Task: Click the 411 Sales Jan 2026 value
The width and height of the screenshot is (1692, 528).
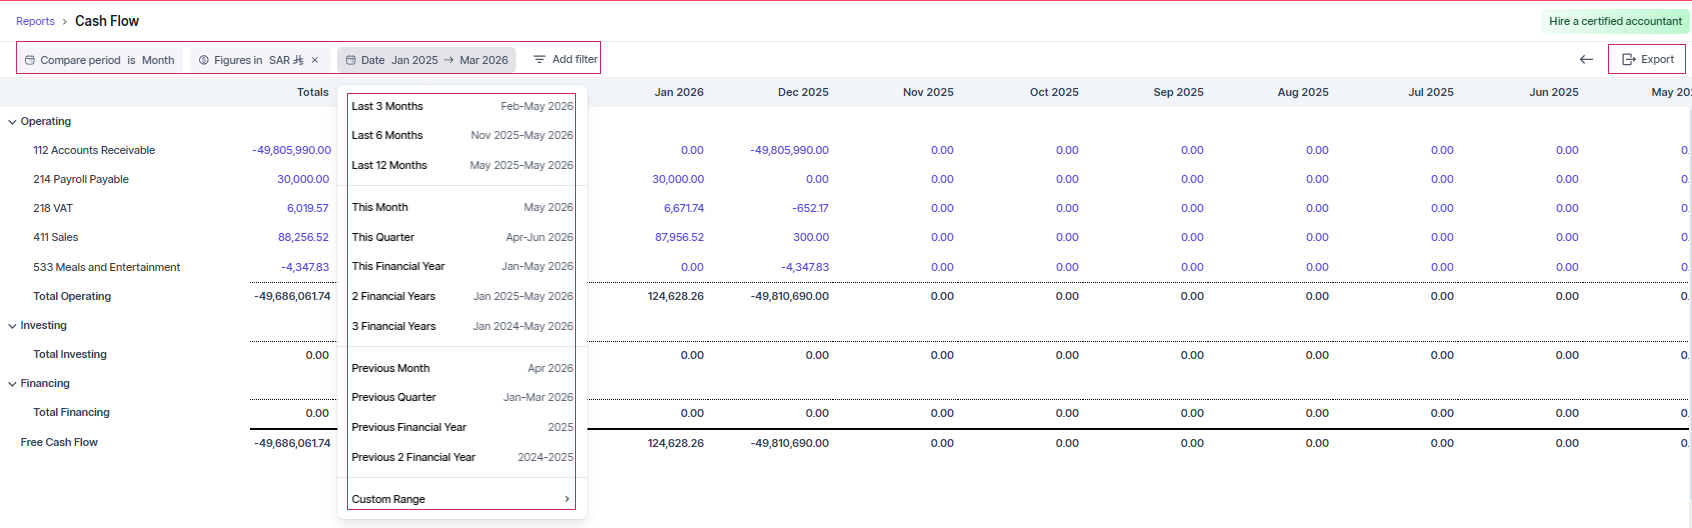Action: pyautogui.click(x=678, y=238)
